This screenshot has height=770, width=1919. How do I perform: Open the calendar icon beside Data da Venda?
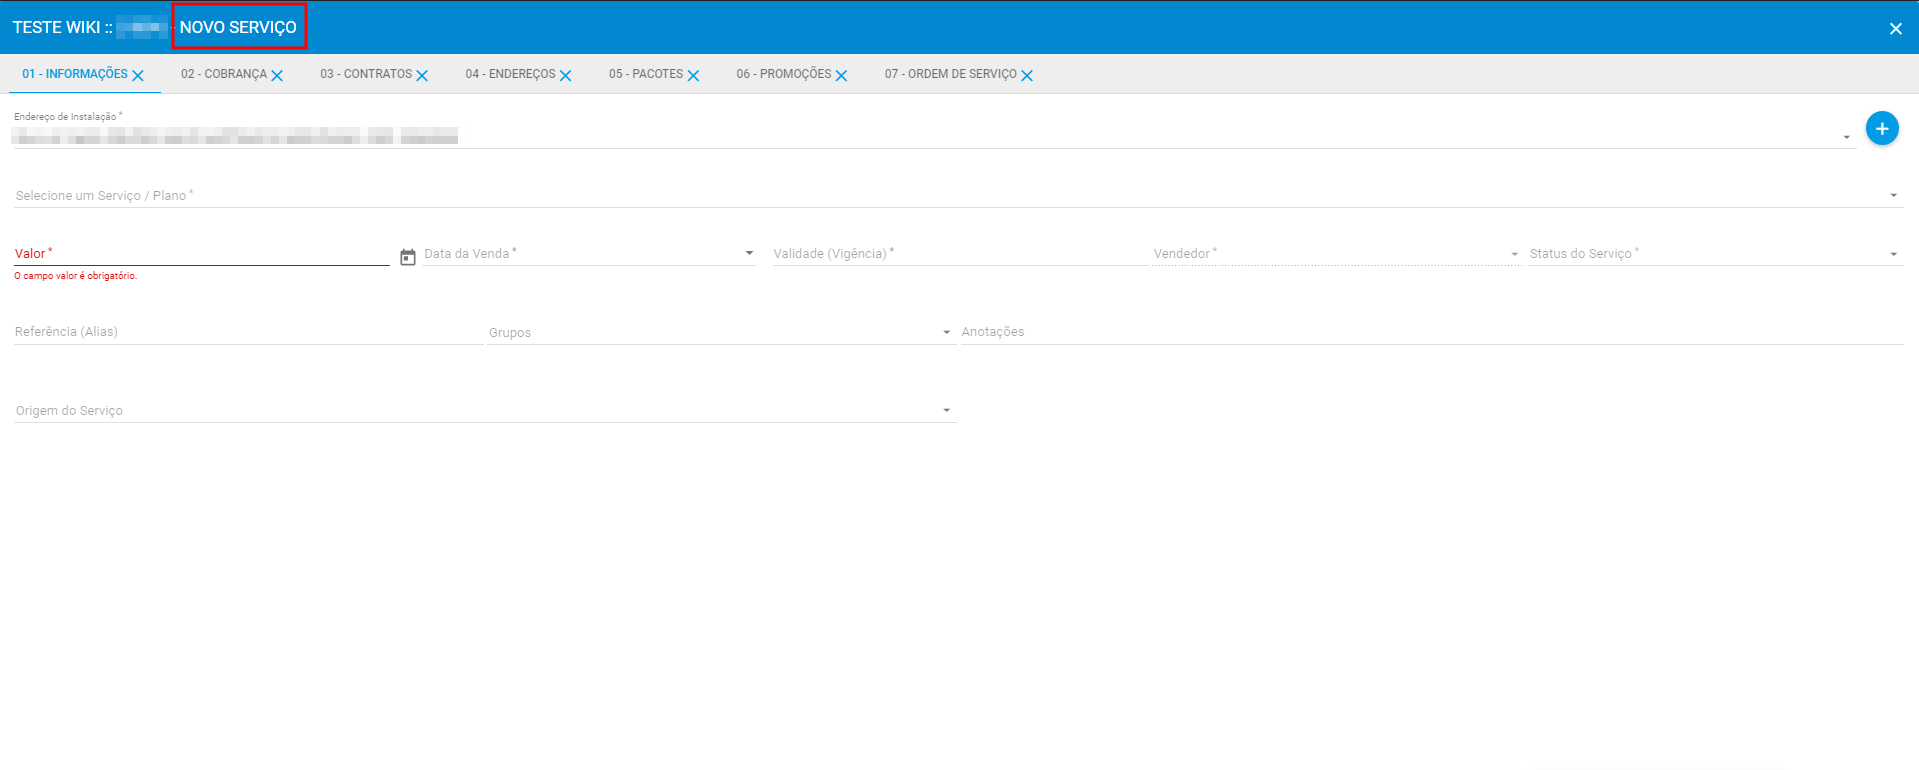click(x=408, y=257)
